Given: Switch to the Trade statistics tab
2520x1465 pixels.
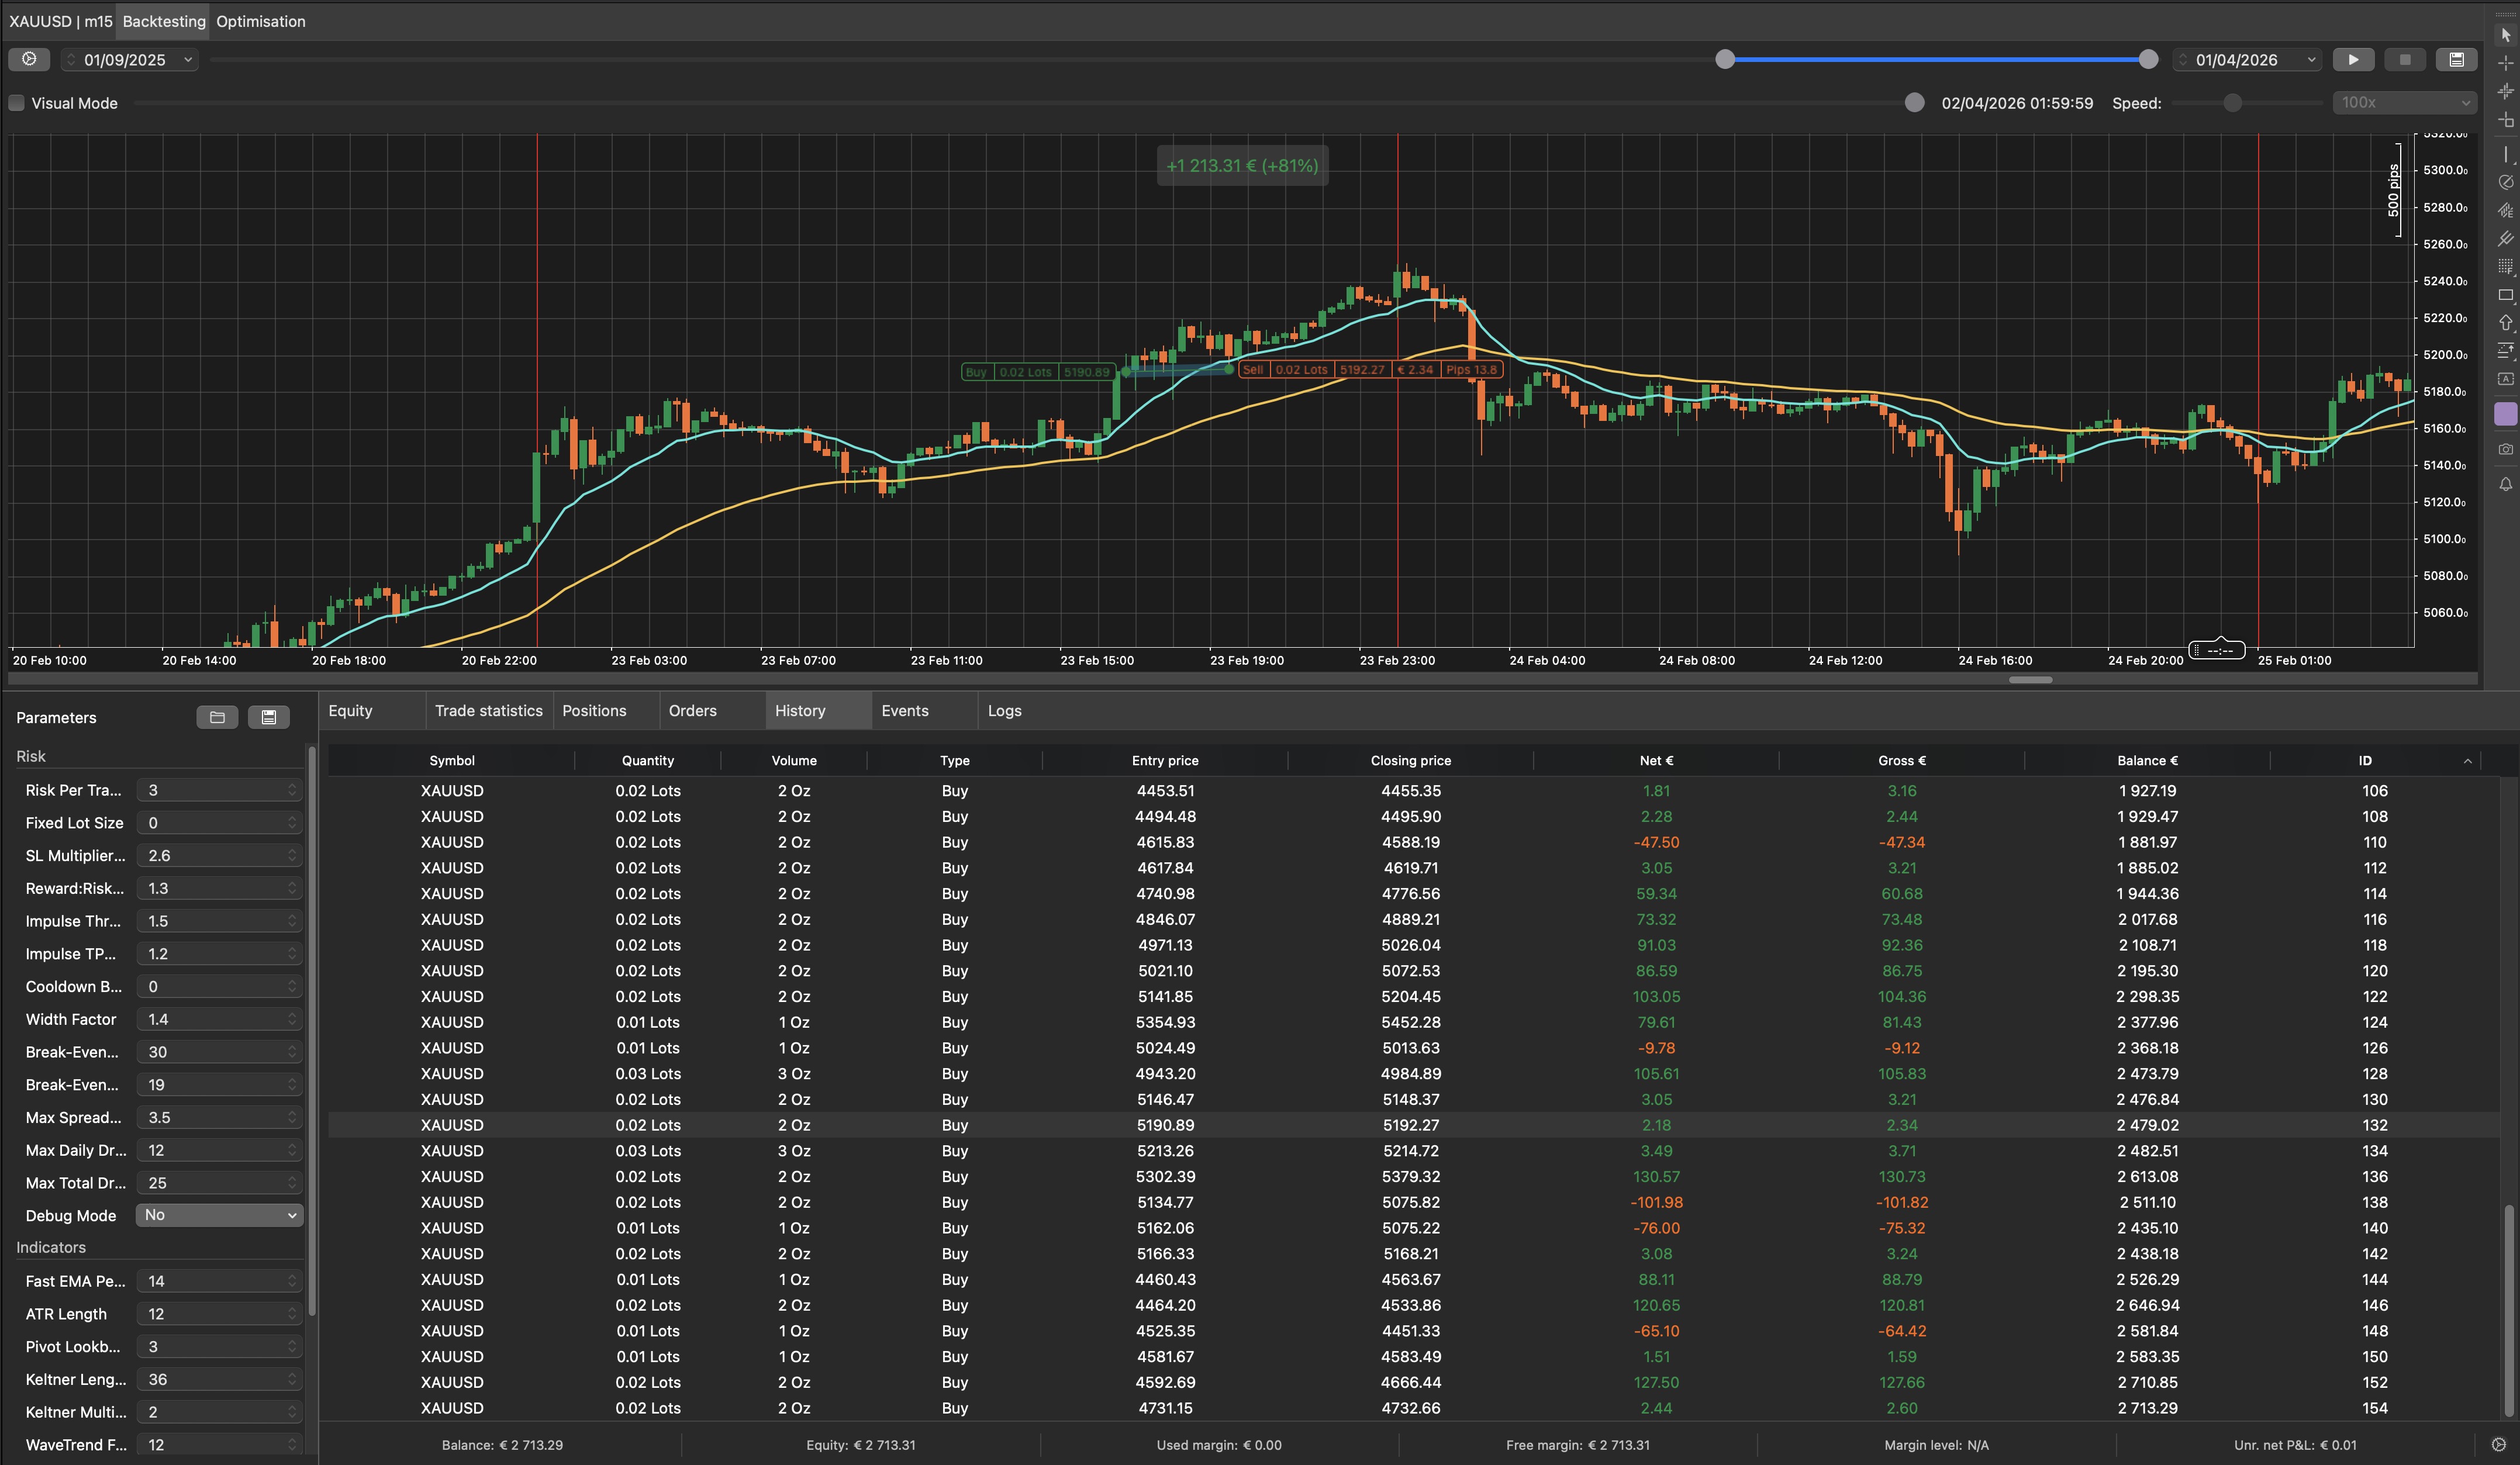Looking at the screenshot, I should click(x=488, y=711).
